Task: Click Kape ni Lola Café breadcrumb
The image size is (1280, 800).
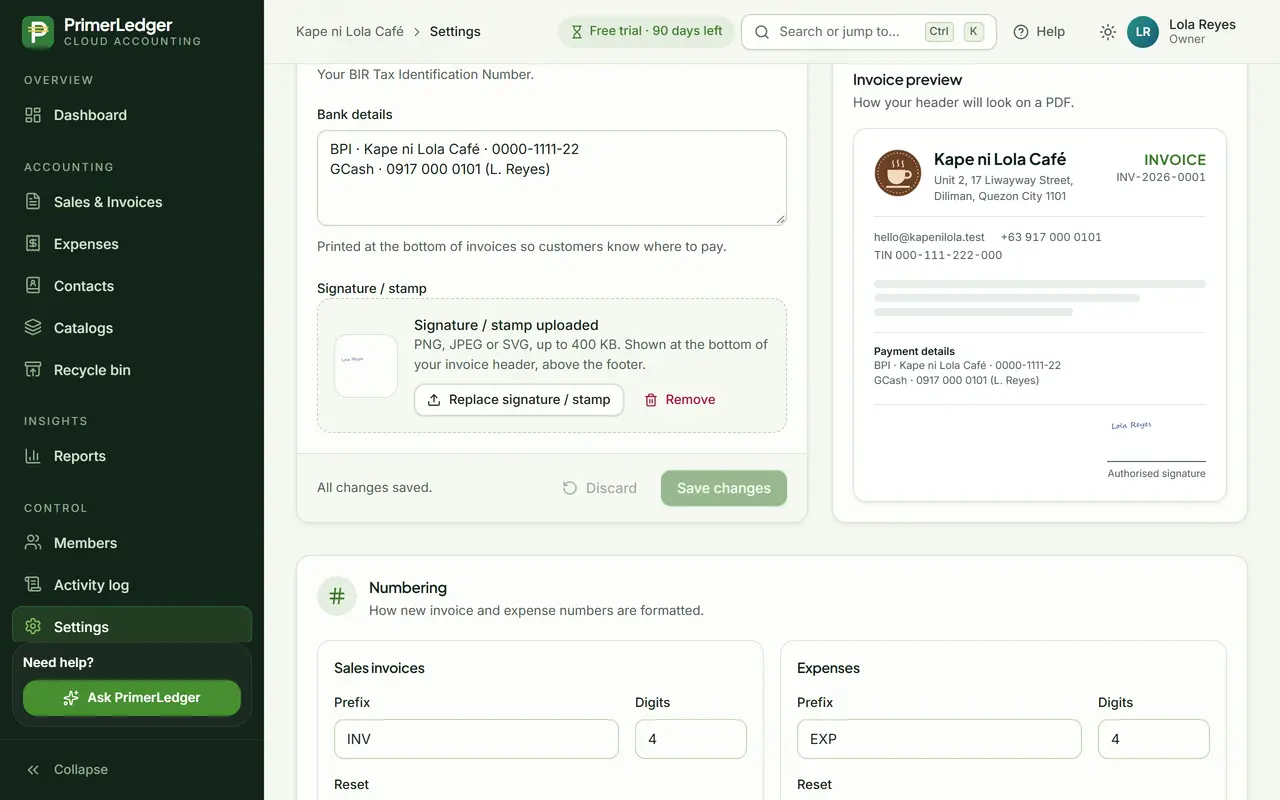Action: [x=350, y=32]
